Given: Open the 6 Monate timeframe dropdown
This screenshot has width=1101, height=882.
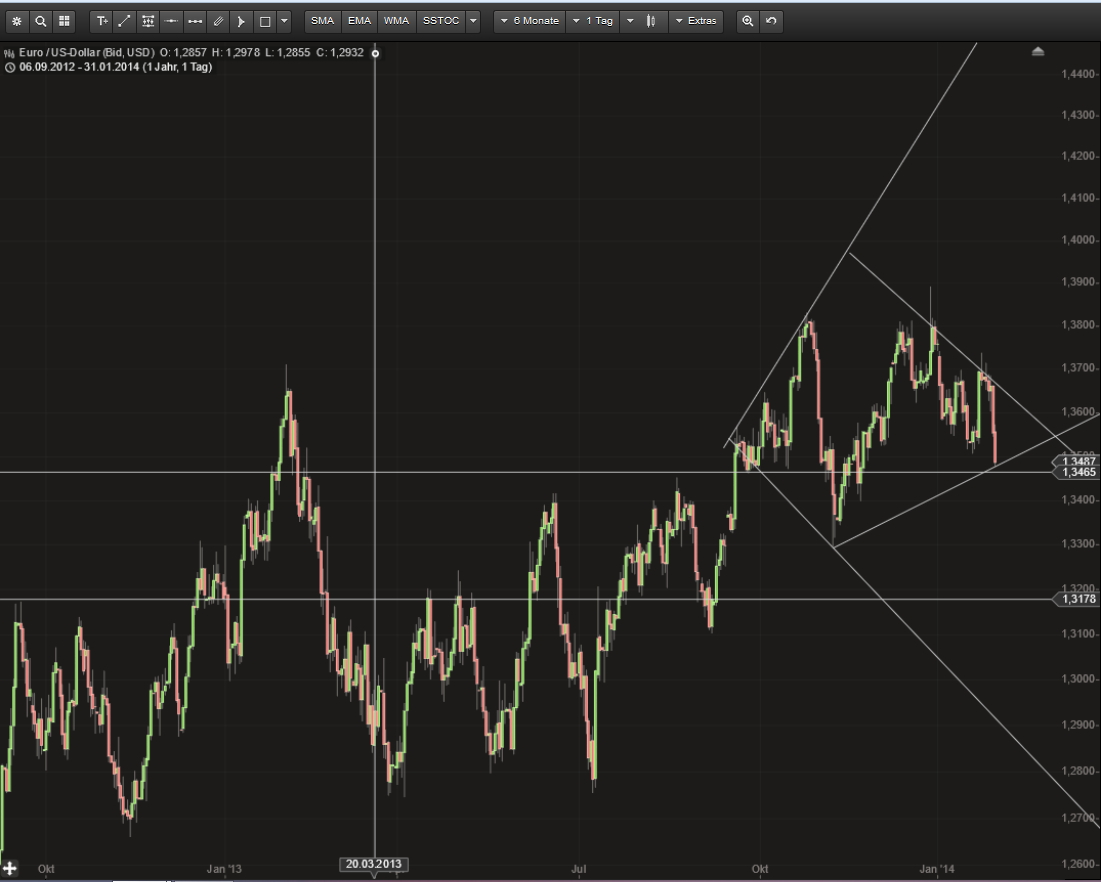Looking at the screenshot, I should [x=529, y=20].
